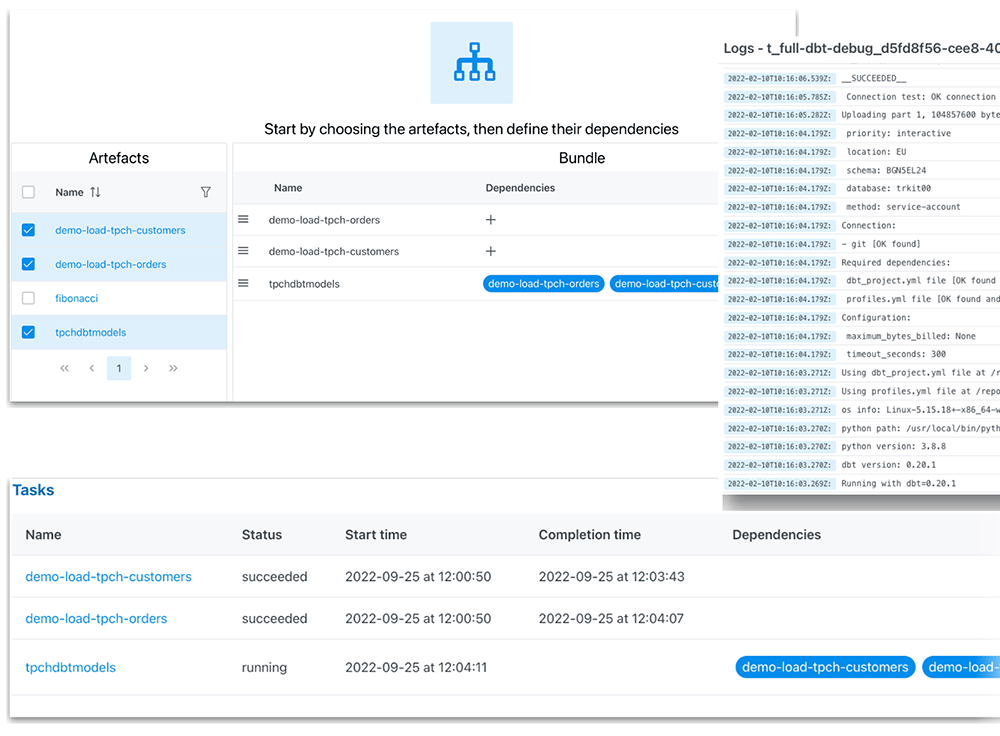
Task: Go to previous artefacts page arrow
Action: pos(92,368)
